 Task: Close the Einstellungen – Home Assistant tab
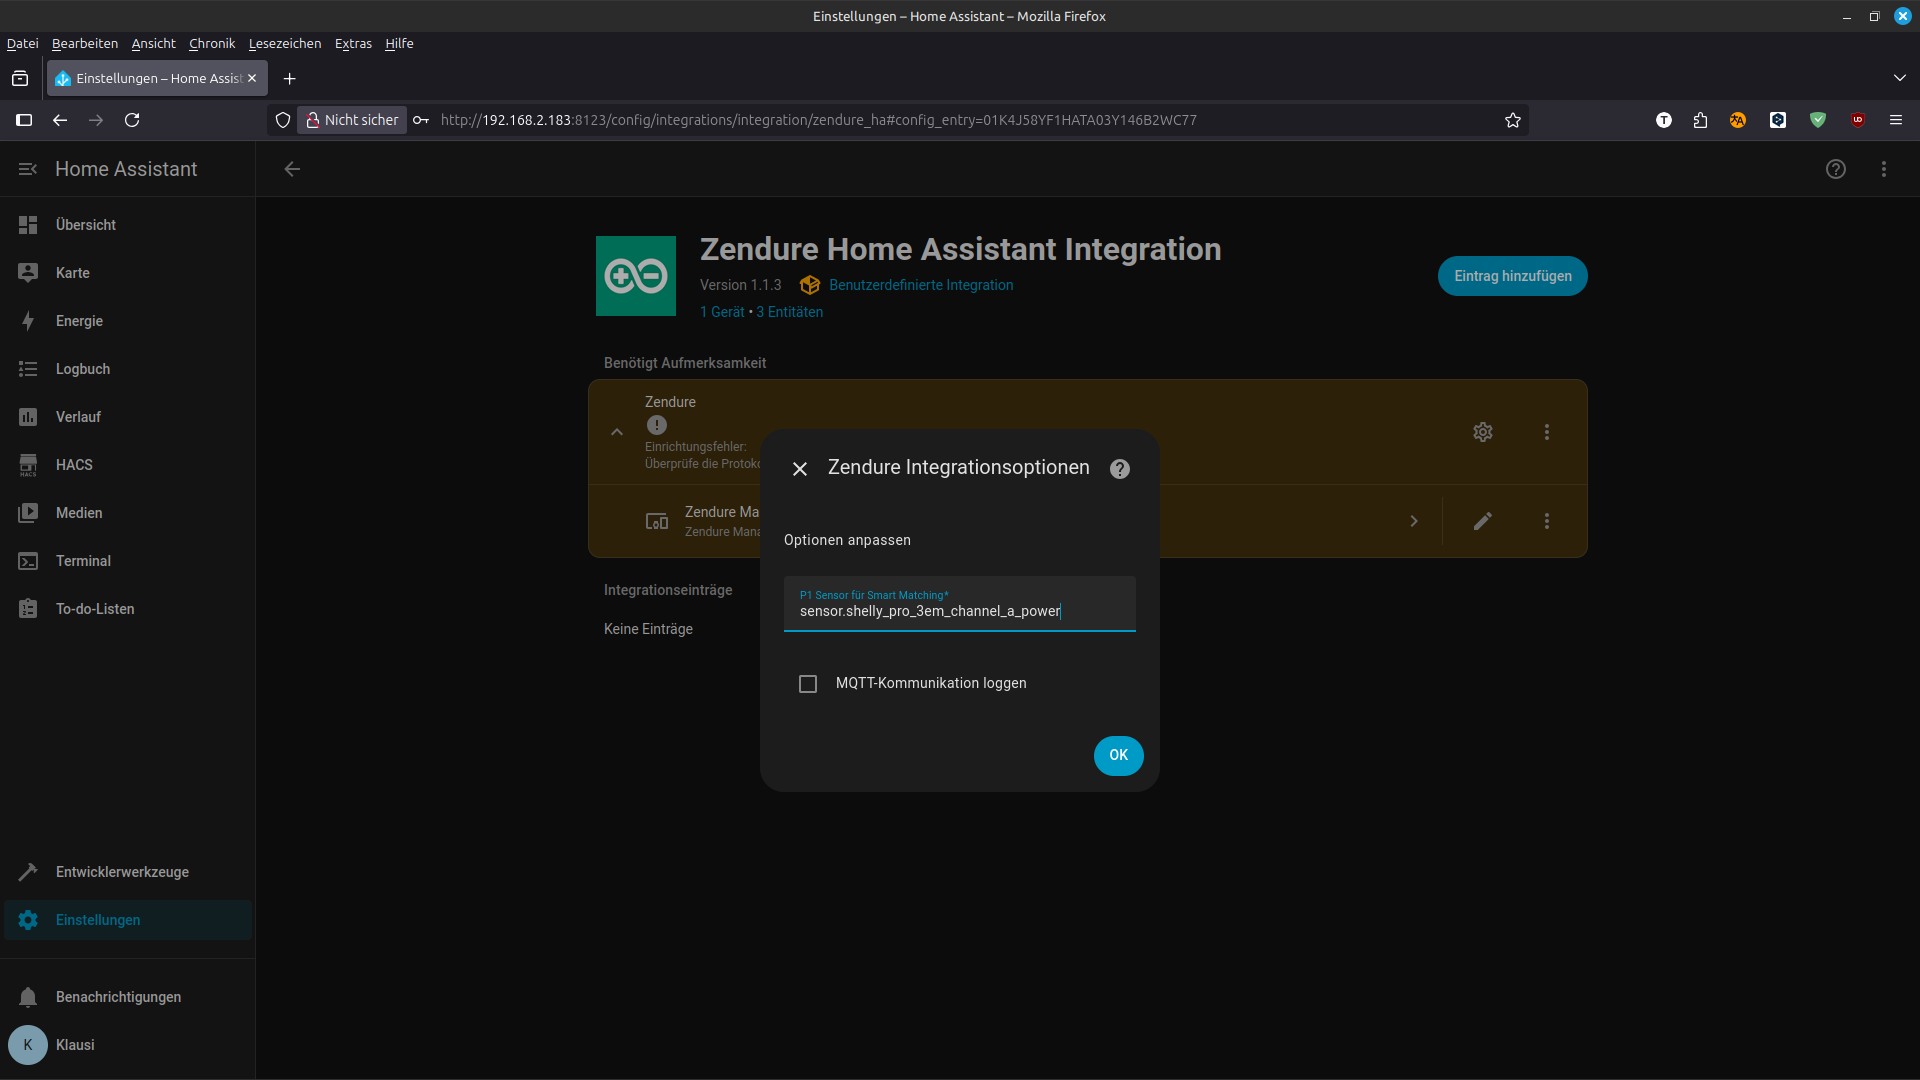click(x=252, y=78)
